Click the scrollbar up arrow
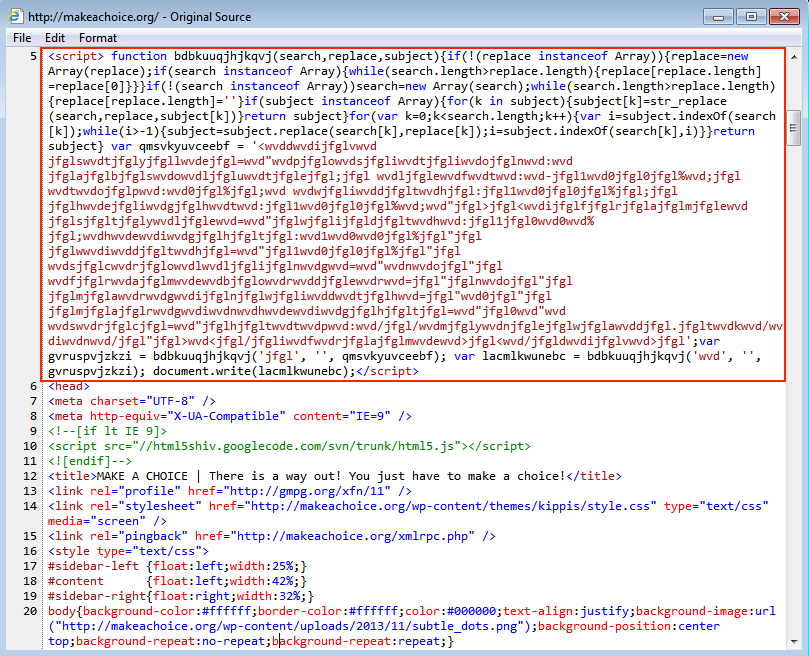 tap(794, 57)
